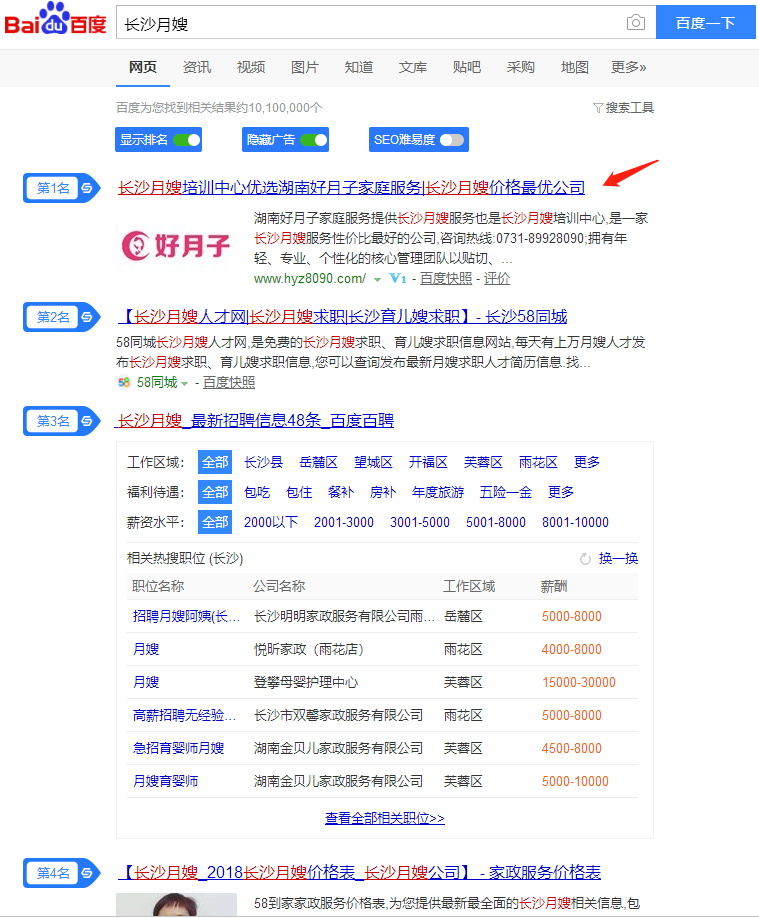Filter by 包住 benefit
Image resolution: width=759 pixels, height=918 pixels.
coord(299,492)
